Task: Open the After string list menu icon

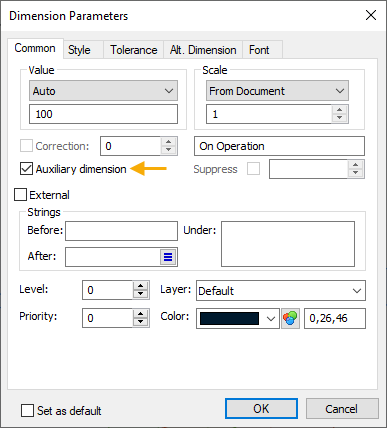Action: [x=168, y=257]
